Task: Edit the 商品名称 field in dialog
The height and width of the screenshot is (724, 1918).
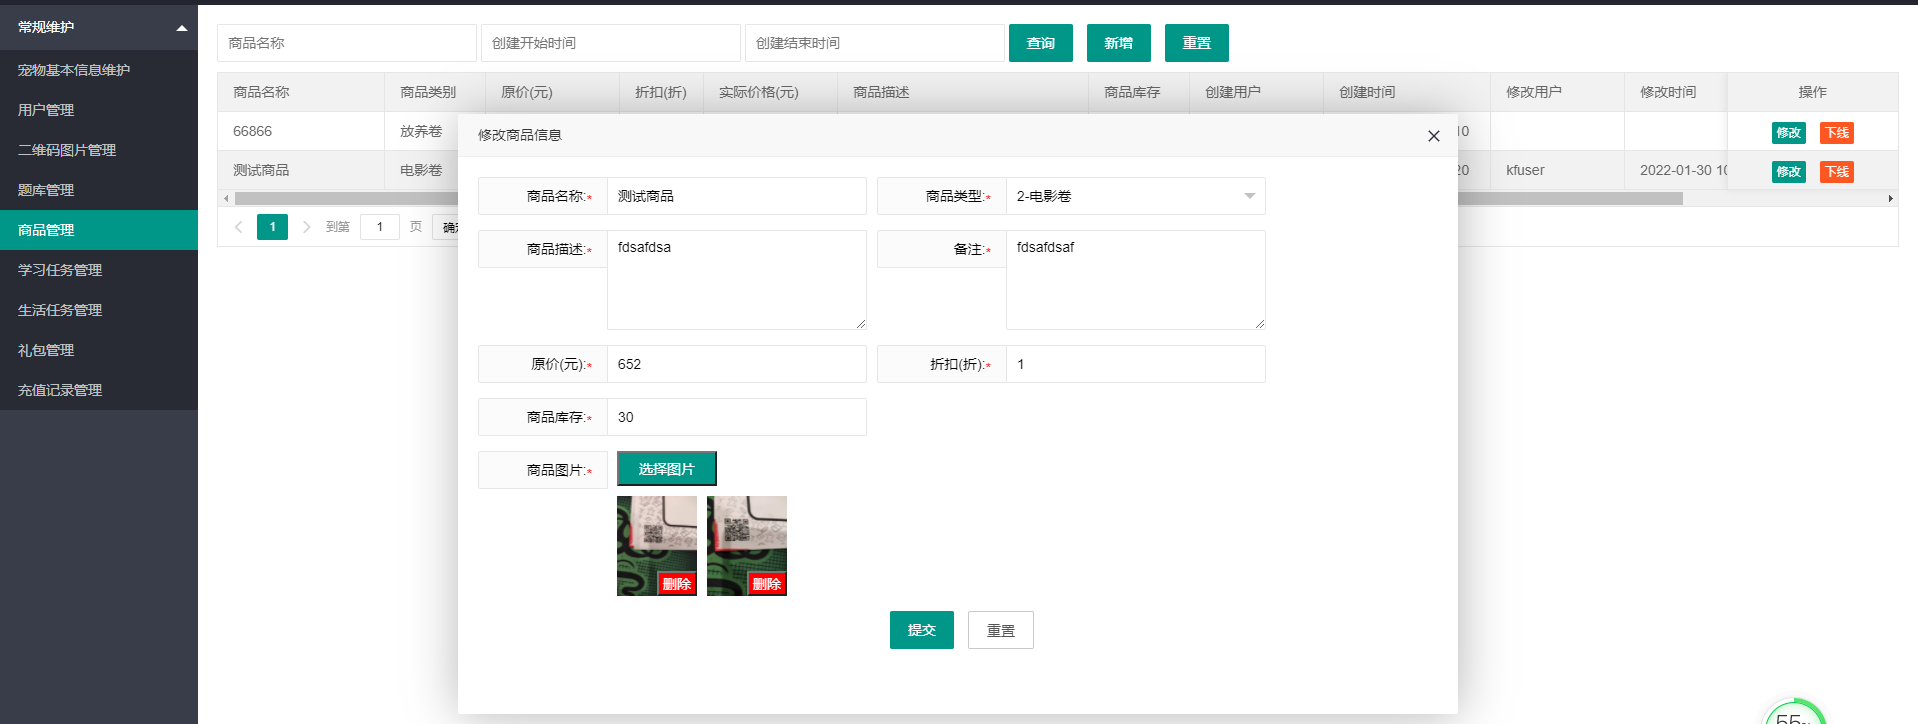Action: click(736, 196)
